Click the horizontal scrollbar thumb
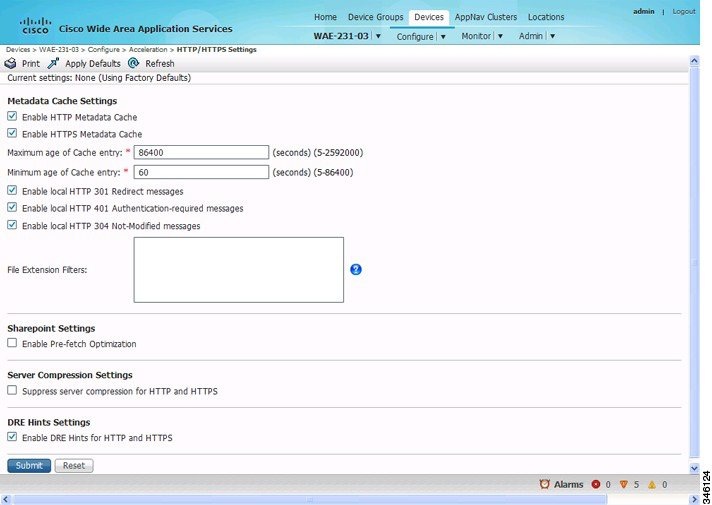 point(310,500)
